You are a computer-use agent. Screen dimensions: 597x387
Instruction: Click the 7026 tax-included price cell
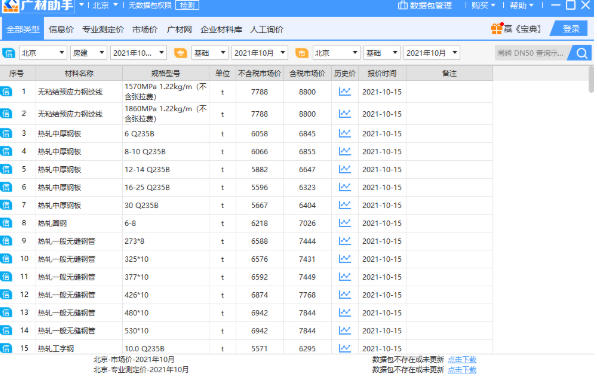click(x=307, y=223)
